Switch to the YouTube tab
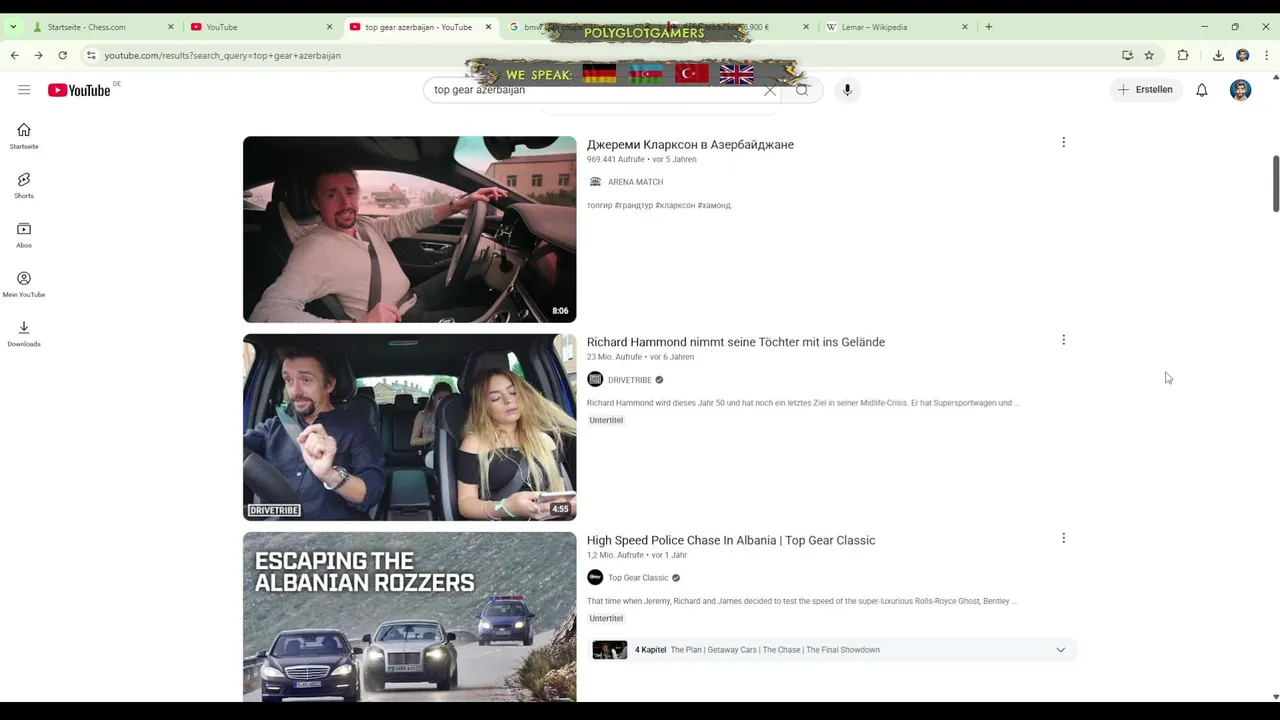 tap(262, 27)
